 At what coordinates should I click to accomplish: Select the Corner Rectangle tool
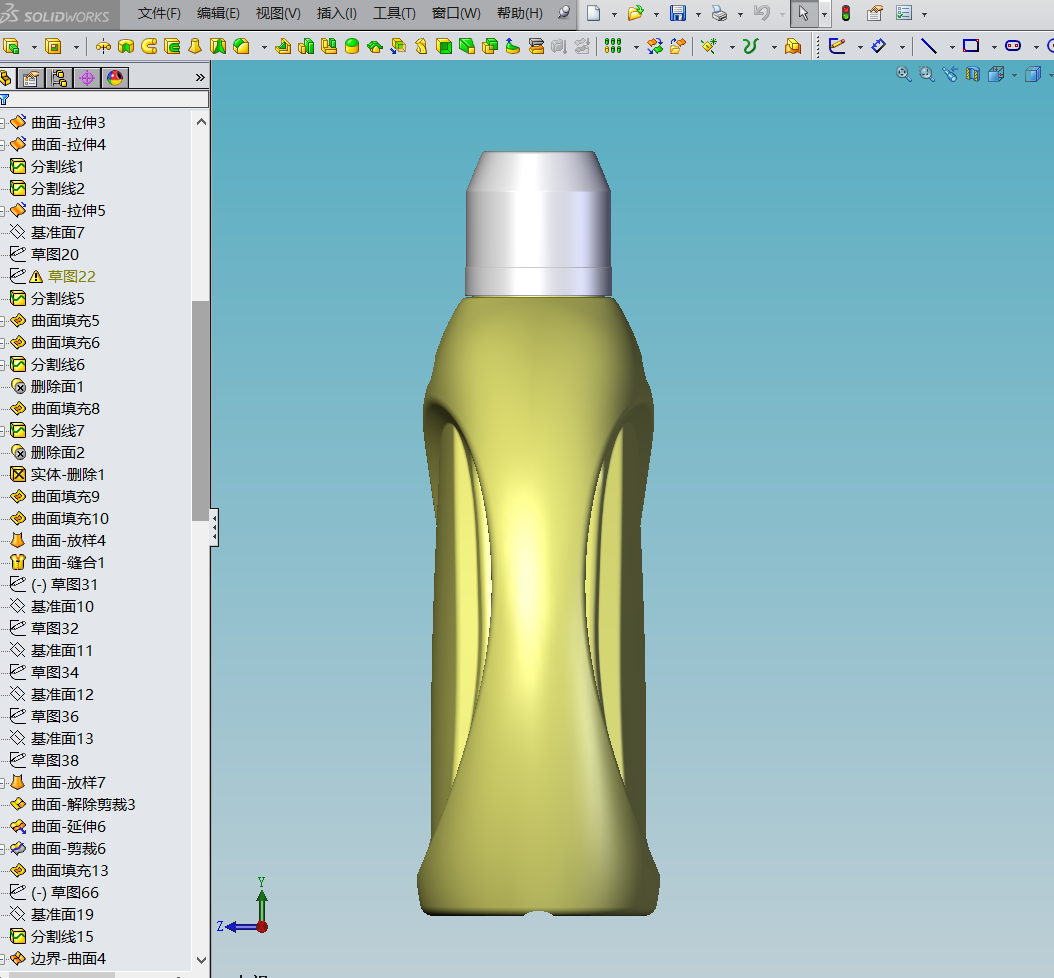(x=971, y=46)
